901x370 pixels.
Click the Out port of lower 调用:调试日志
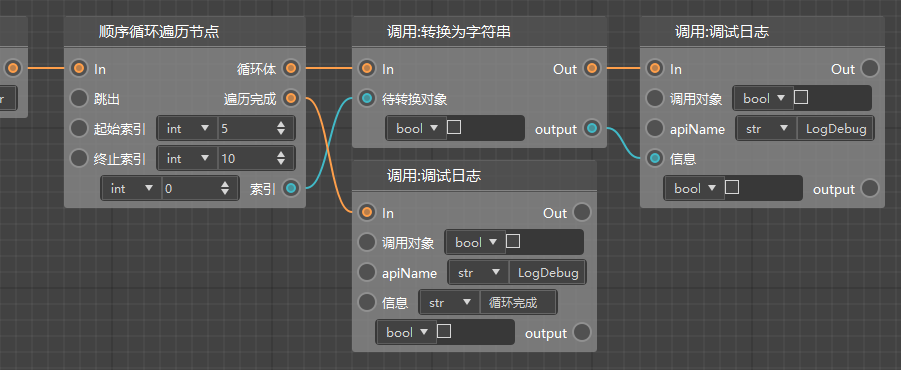582,213
